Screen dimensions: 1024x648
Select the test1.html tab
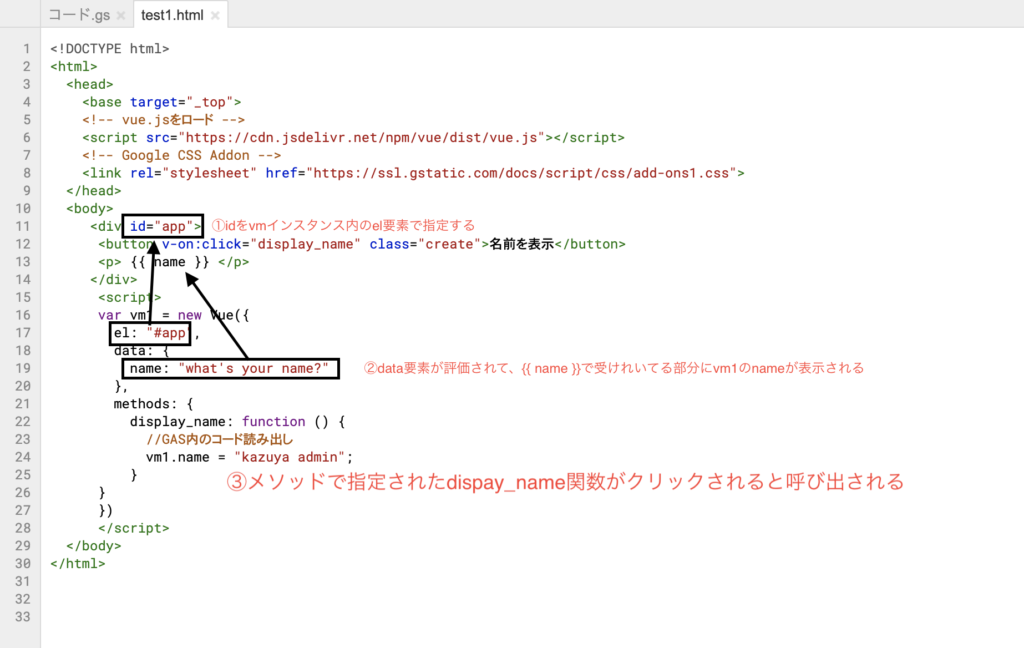click(x=172, y=15)
